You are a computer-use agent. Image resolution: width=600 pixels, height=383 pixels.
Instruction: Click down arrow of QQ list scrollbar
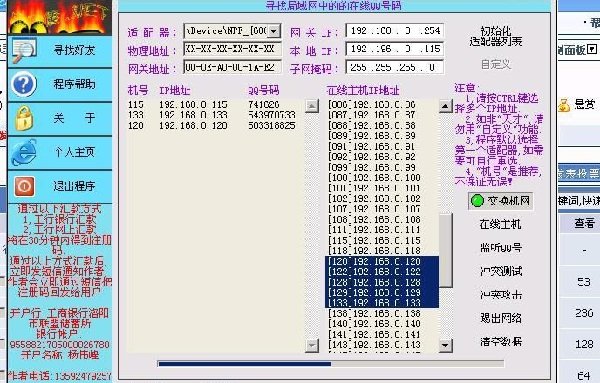coord(312,346)
